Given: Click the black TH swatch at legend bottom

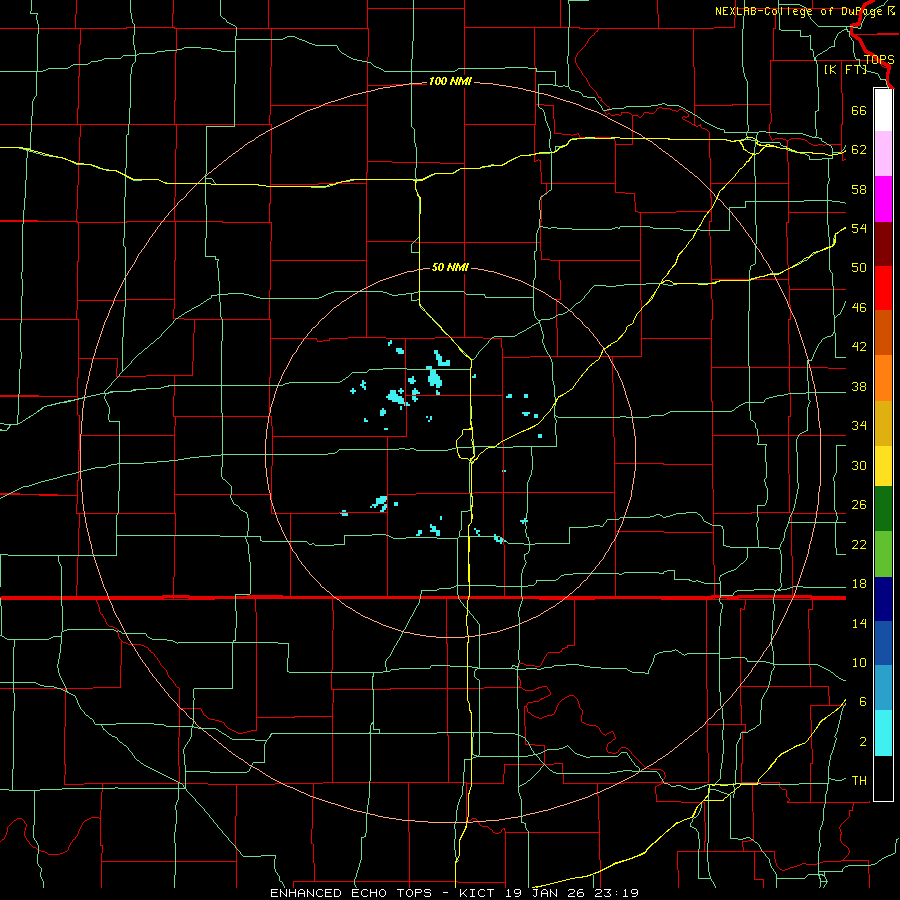Looking at the screenshot, I should click(883, 778).
